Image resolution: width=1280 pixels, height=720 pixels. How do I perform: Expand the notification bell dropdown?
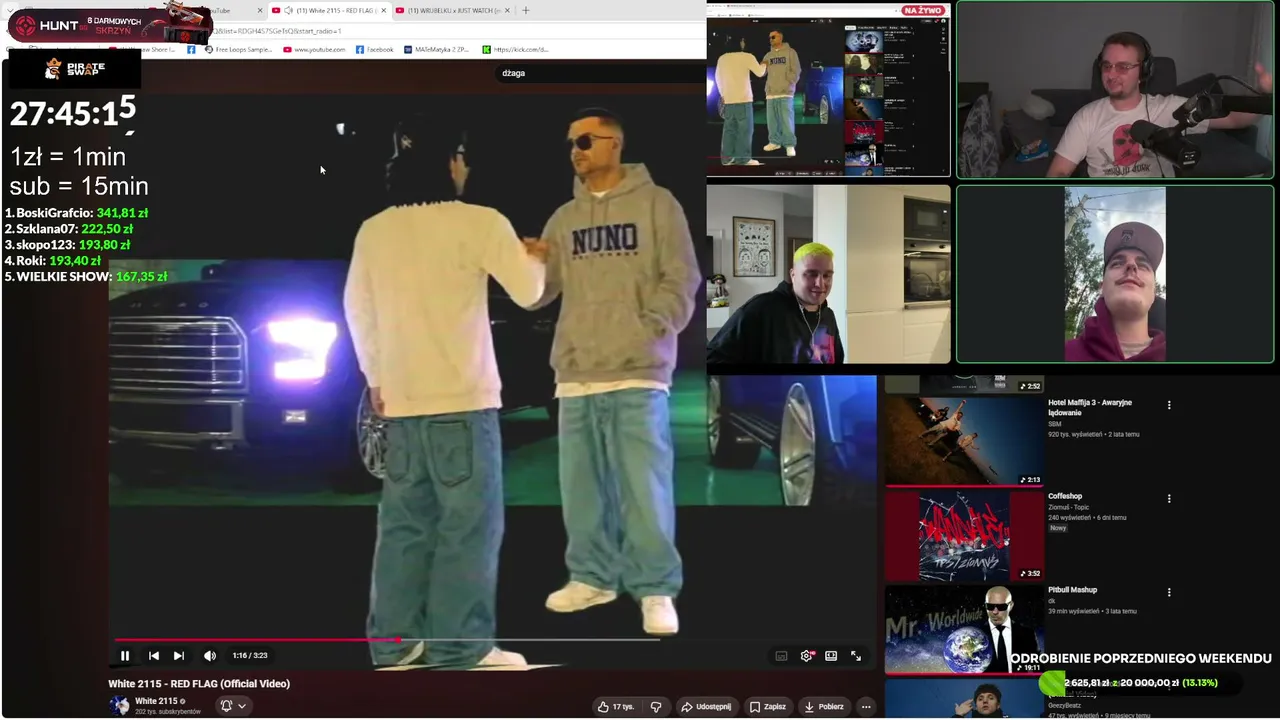coord(233,706)
